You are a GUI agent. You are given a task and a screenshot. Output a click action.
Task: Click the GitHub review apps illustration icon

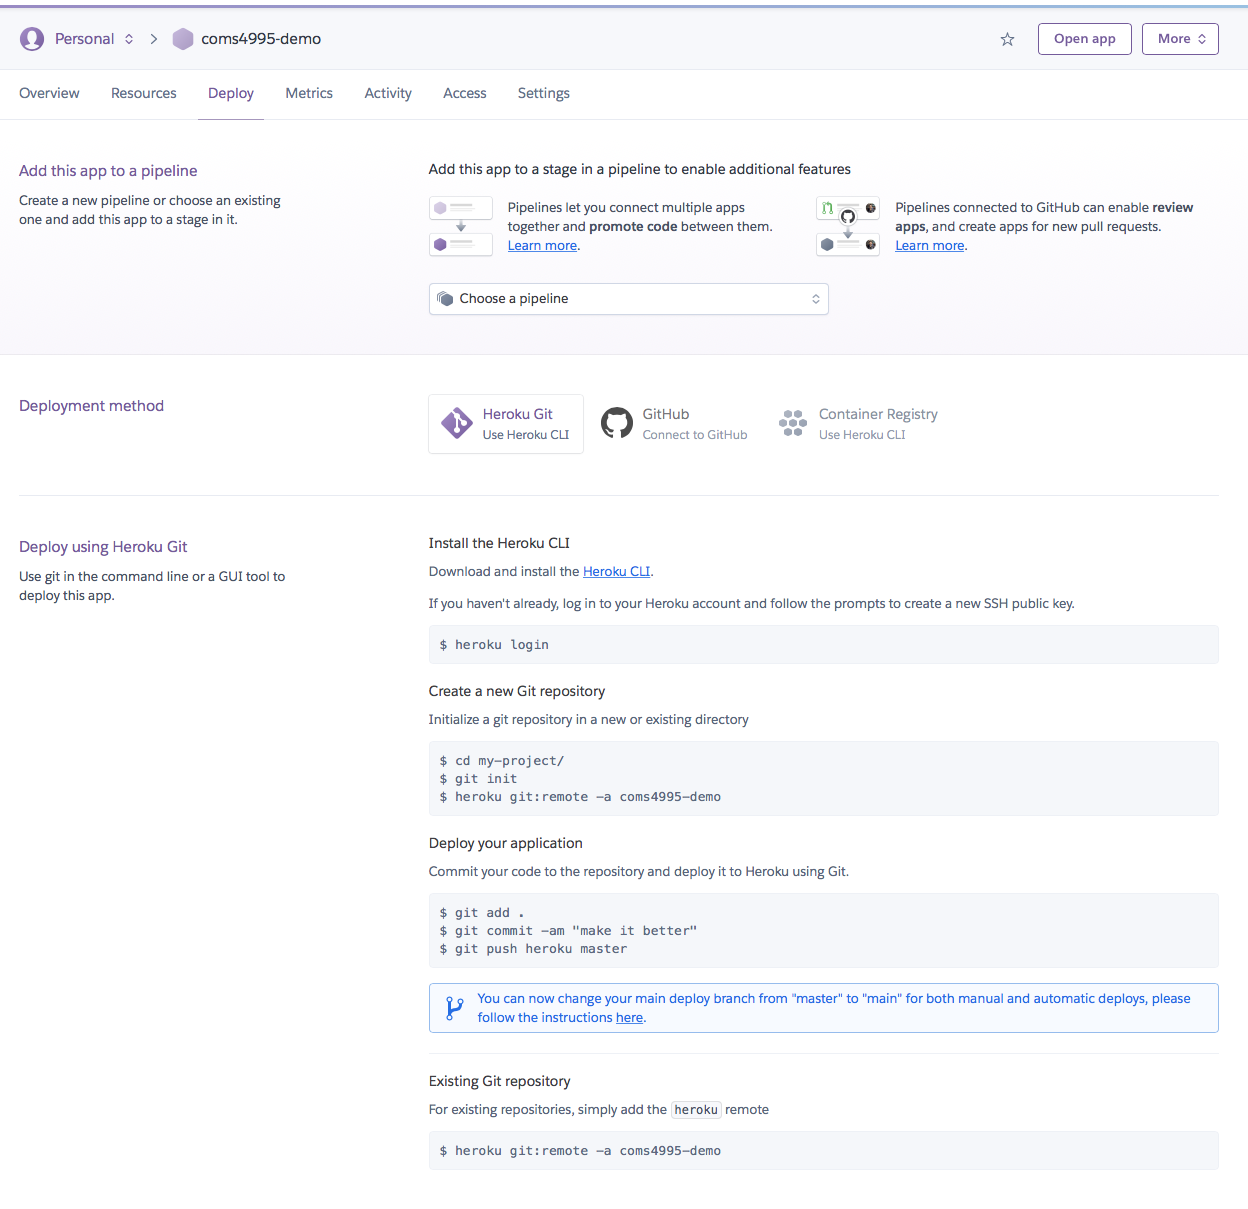848,226
